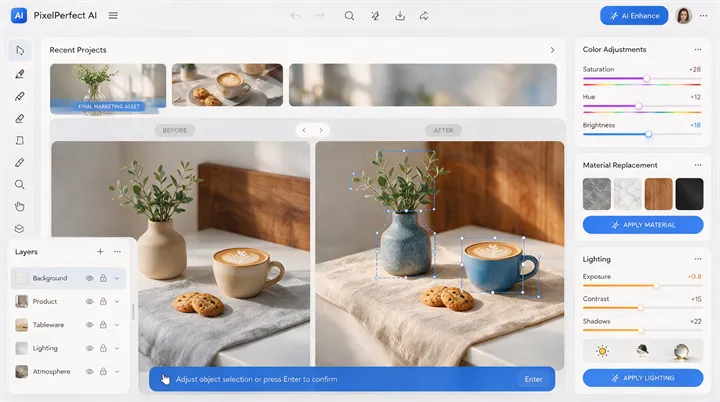Select the white marble material swatch
This screenshot has width=720, height=402.
(628, 194)
